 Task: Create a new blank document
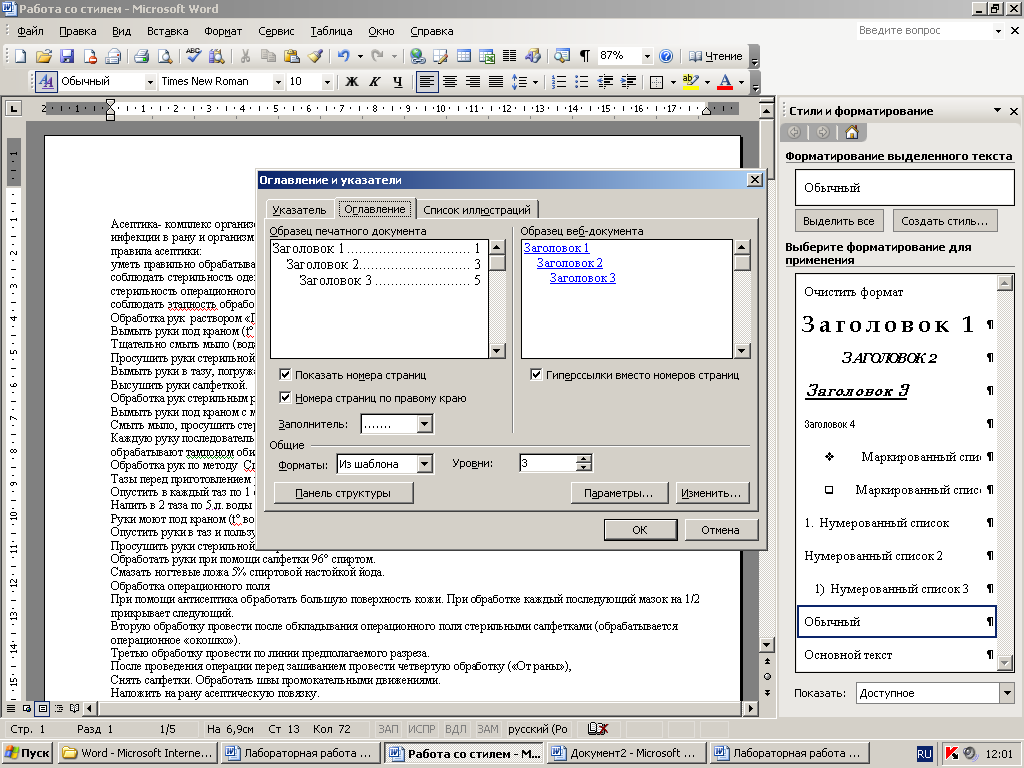[20, 56]
